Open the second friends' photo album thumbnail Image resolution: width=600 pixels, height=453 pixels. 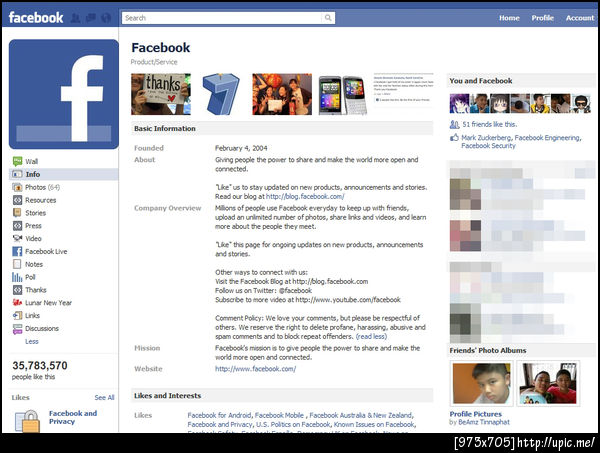(548, 383)
